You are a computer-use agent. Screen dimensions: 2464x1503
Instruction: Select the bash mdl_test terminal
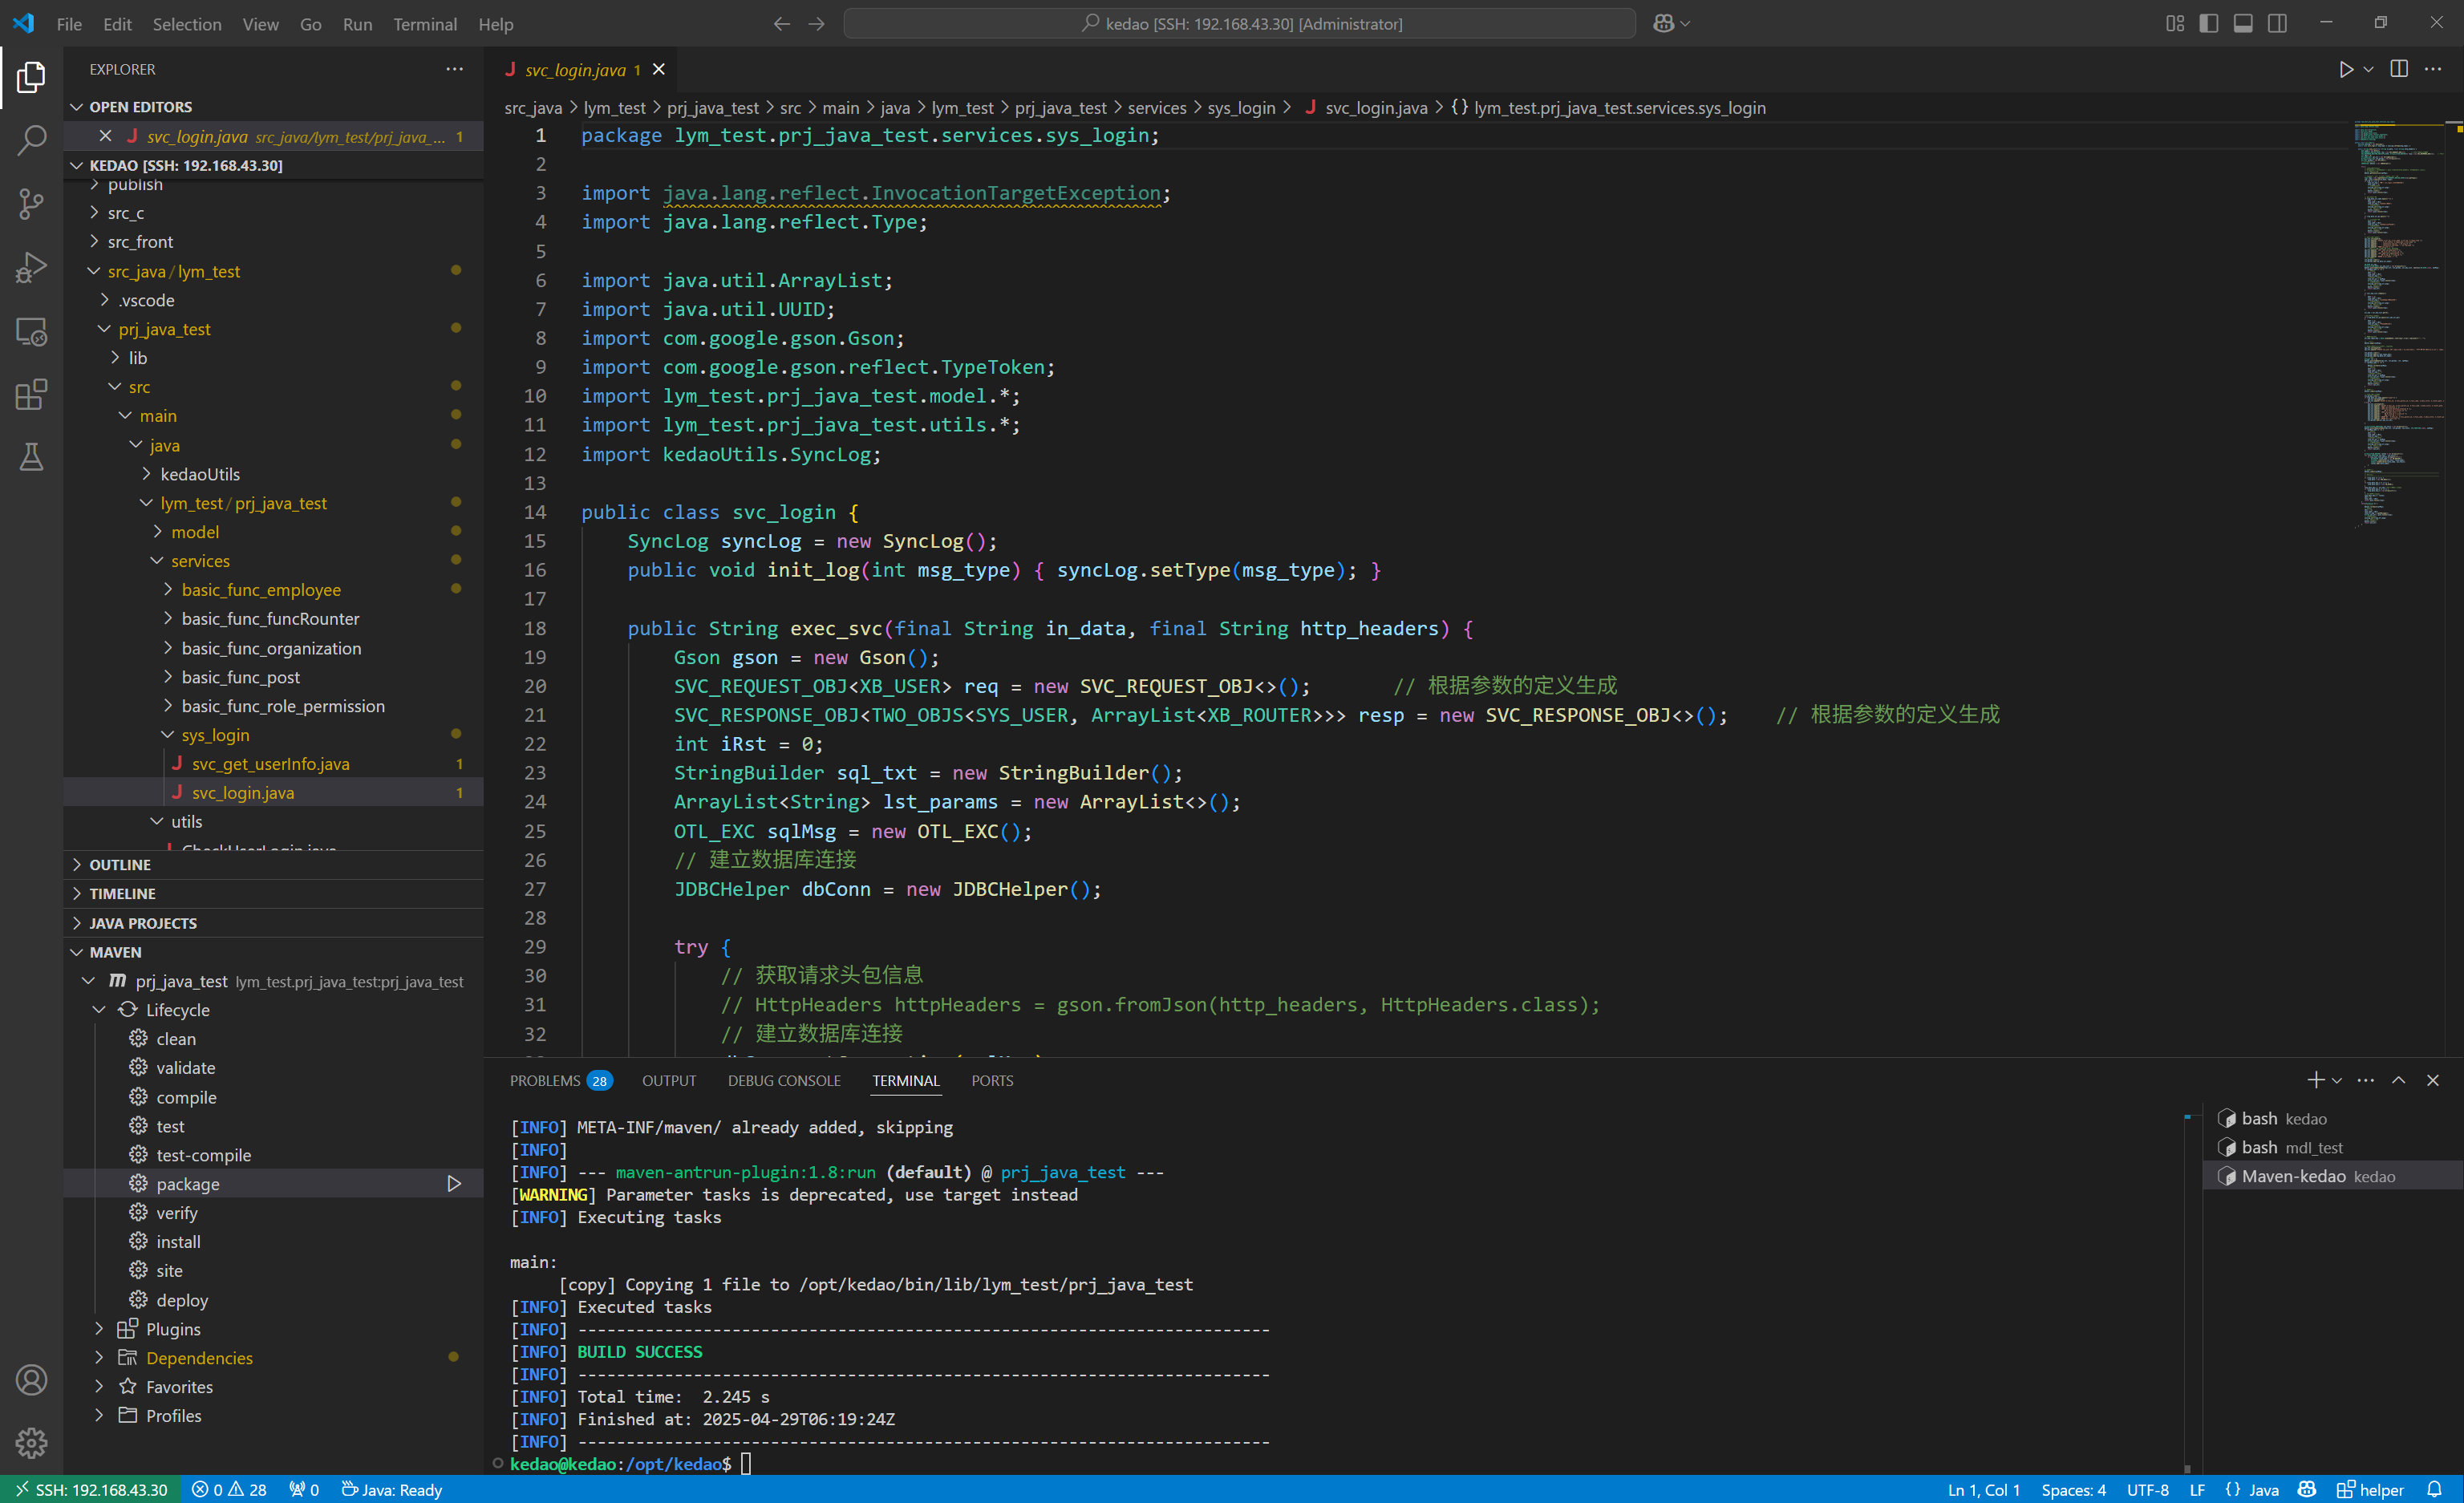(x=2290, y=1147)
